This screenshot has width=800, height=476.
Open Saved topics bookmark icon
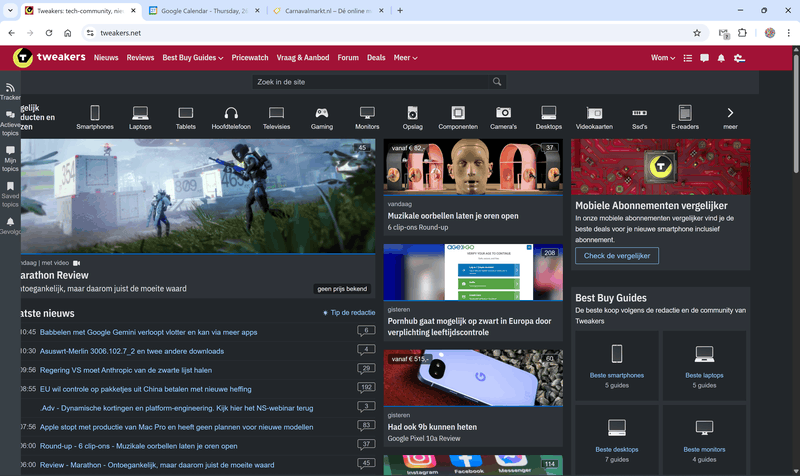click(x=10, y=186)
